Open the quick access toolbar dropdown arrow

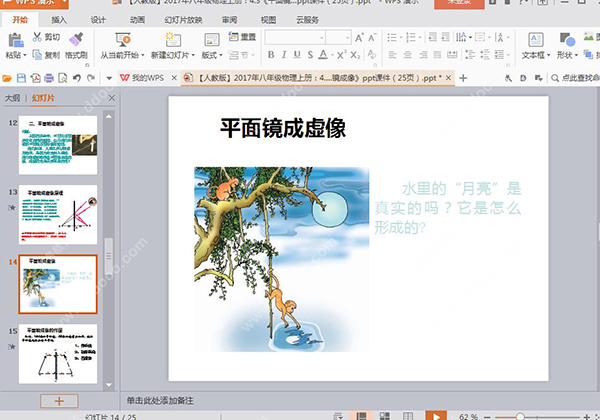109,78
